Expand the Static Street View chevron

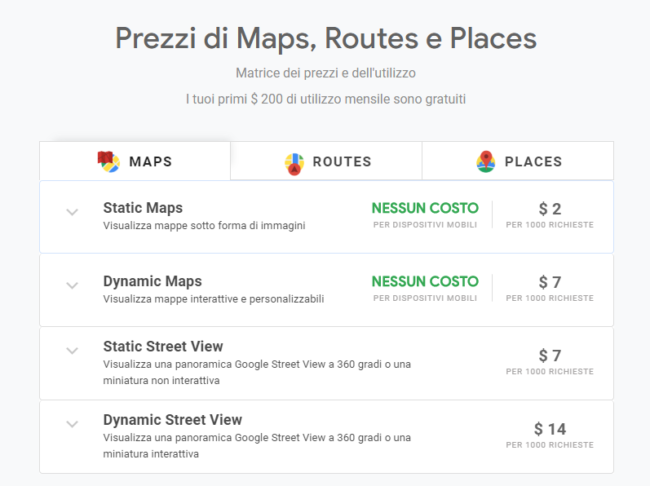pyautogui.click(x=72, y=351)
